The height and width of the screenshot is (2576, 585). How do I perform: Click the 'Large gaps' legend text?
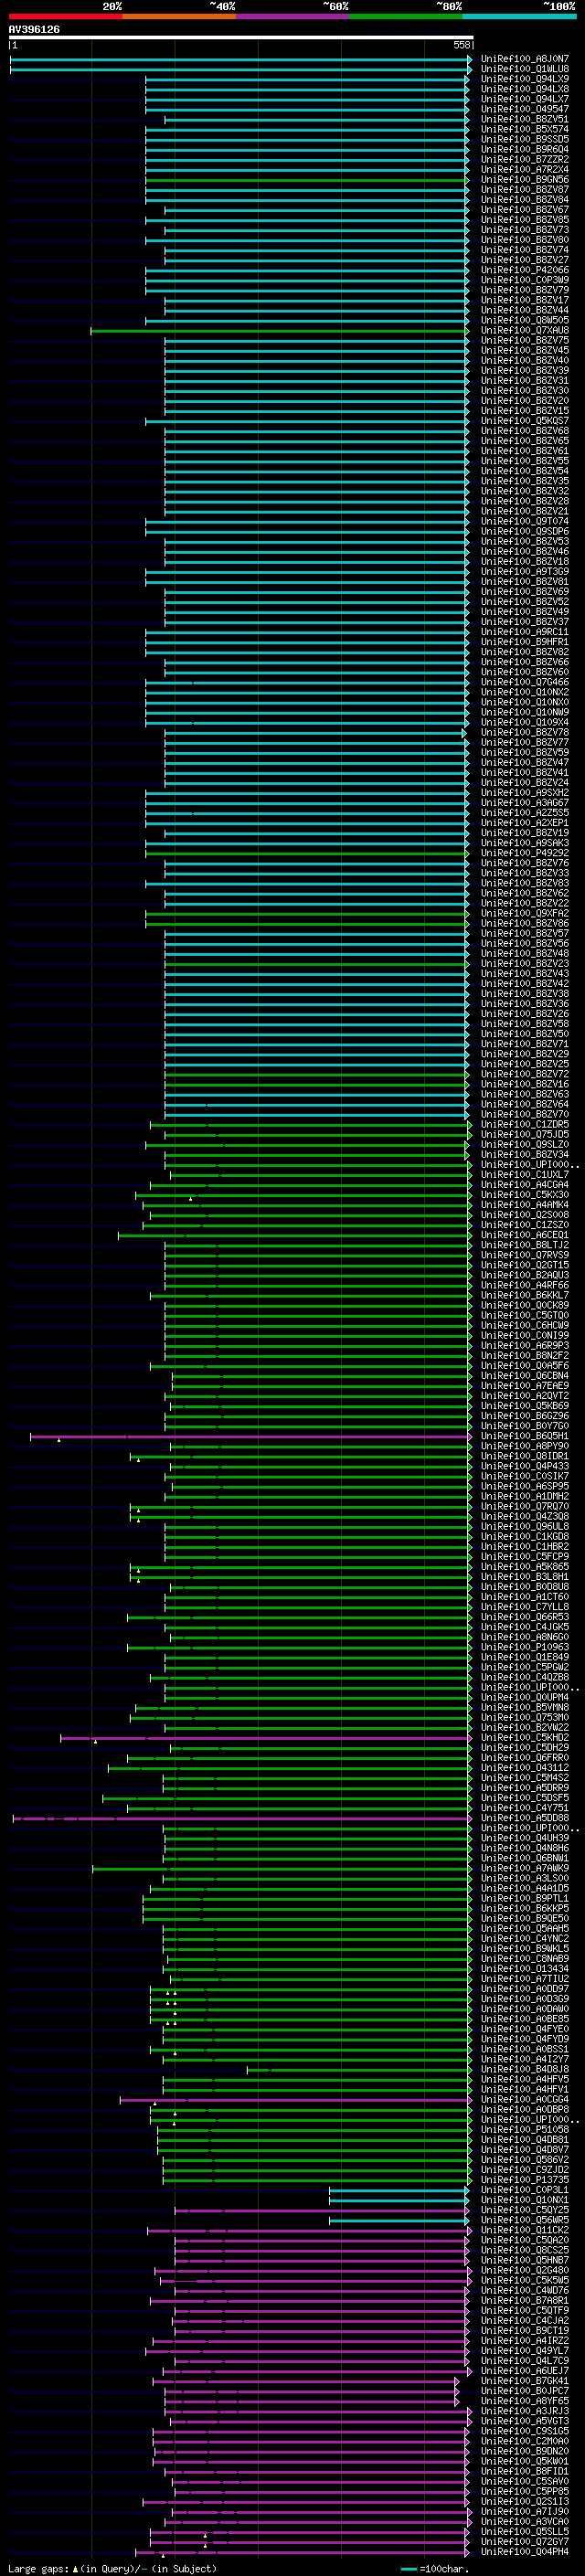(38, 2568)
